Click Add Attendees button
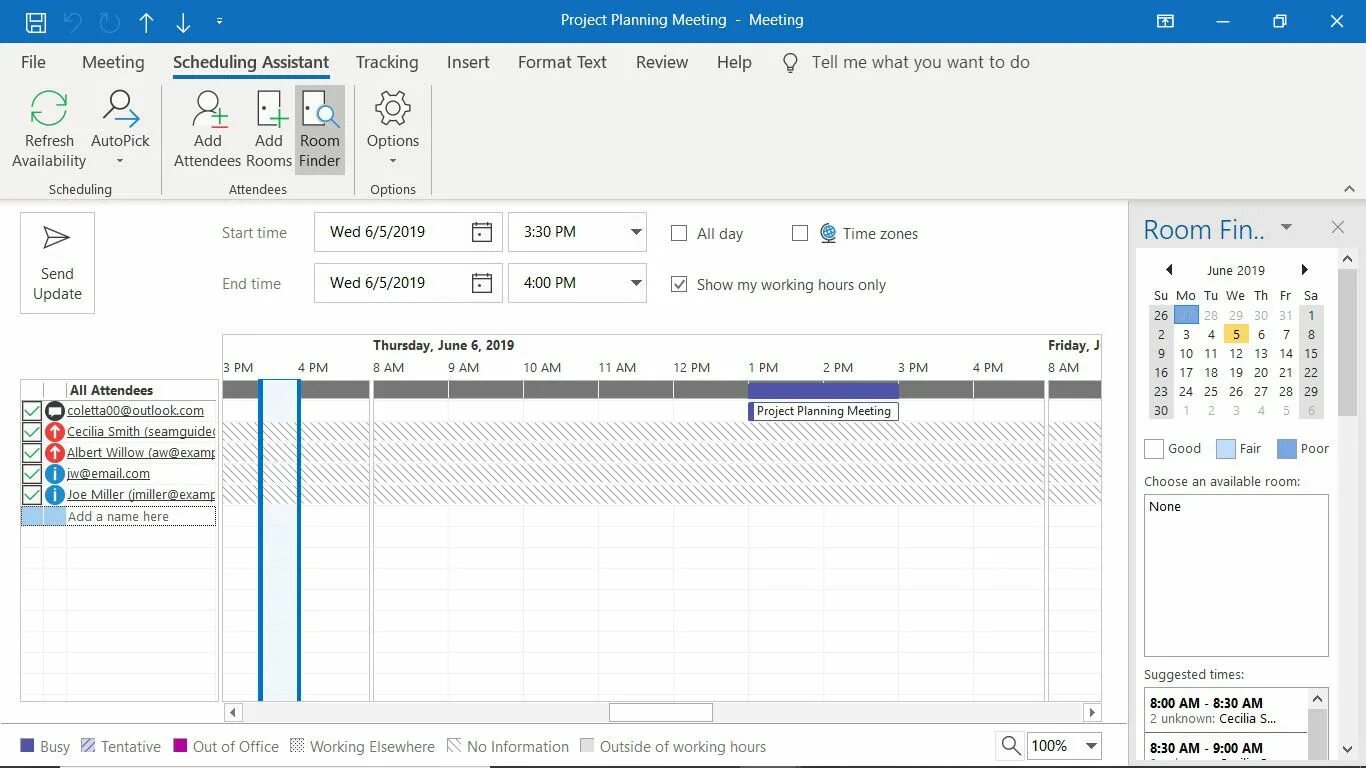 [x=208, y=130]
